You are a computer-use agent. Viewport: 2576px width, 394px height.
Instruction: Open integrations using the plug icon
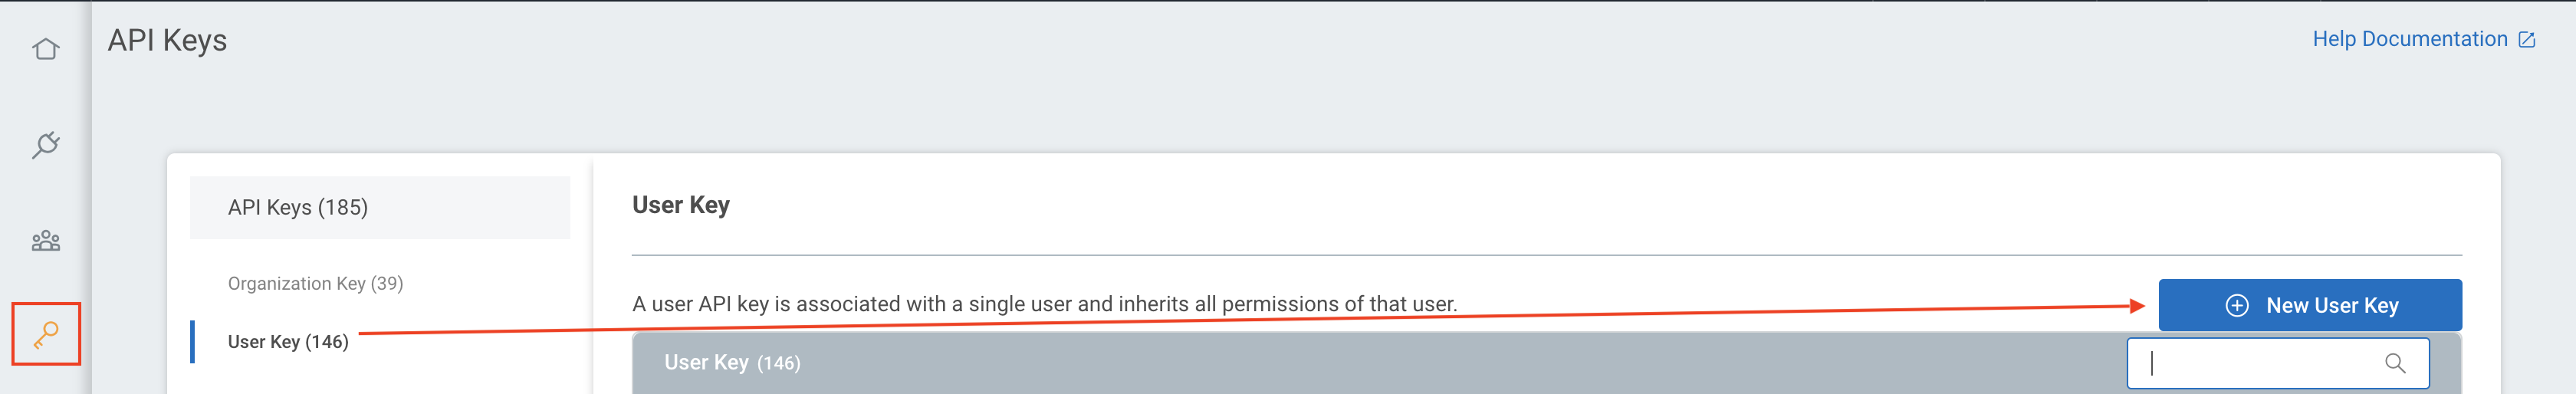coord(46,145)
